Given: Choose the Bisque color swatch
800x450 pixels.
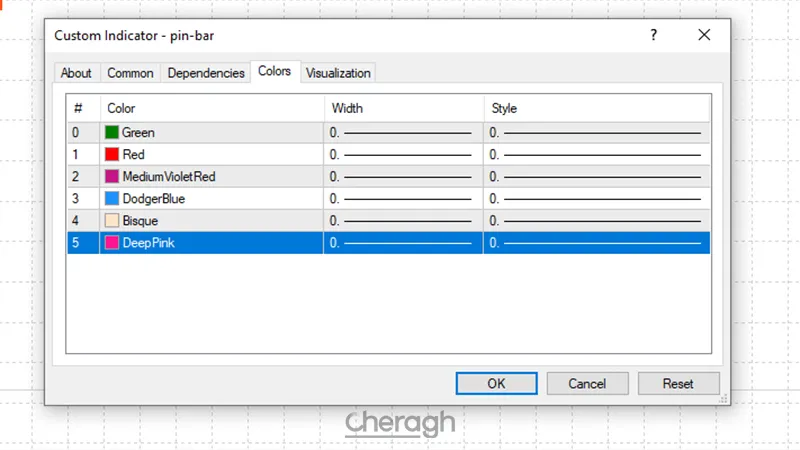Looking at the screenshot, I should tap(112, 220).
